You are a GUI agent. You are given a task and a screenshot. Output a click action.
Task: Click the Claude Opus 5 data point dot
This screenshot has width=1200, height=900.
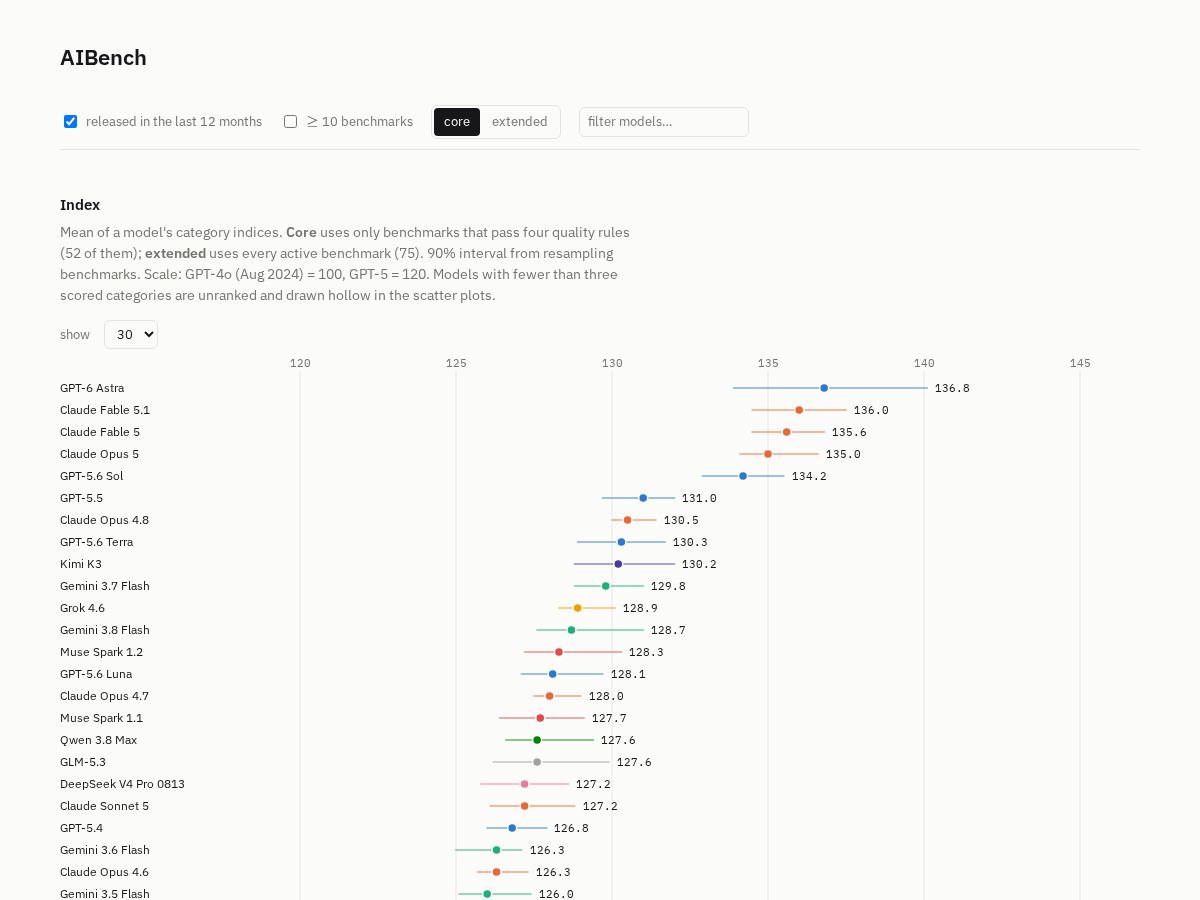point(768,454)
